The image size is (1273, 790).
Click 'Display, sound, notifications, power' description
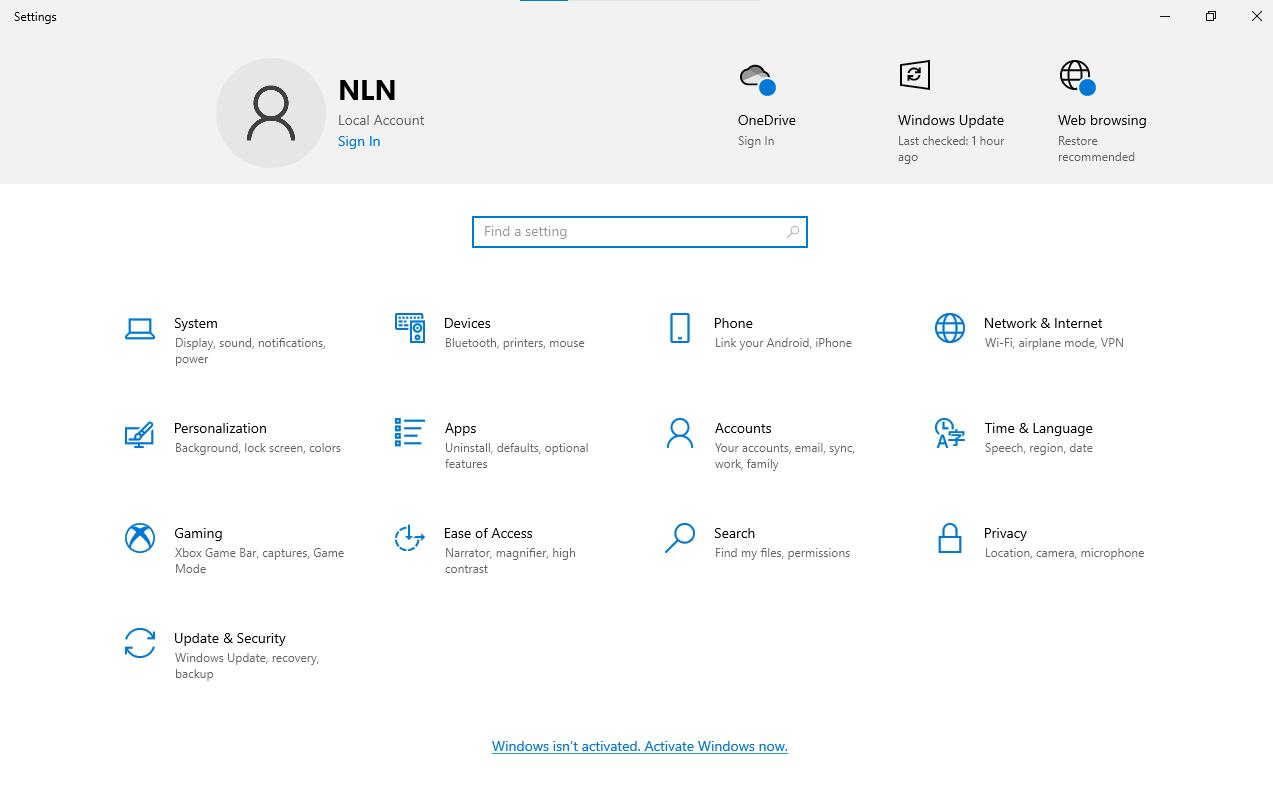click(x=250, y=351)
